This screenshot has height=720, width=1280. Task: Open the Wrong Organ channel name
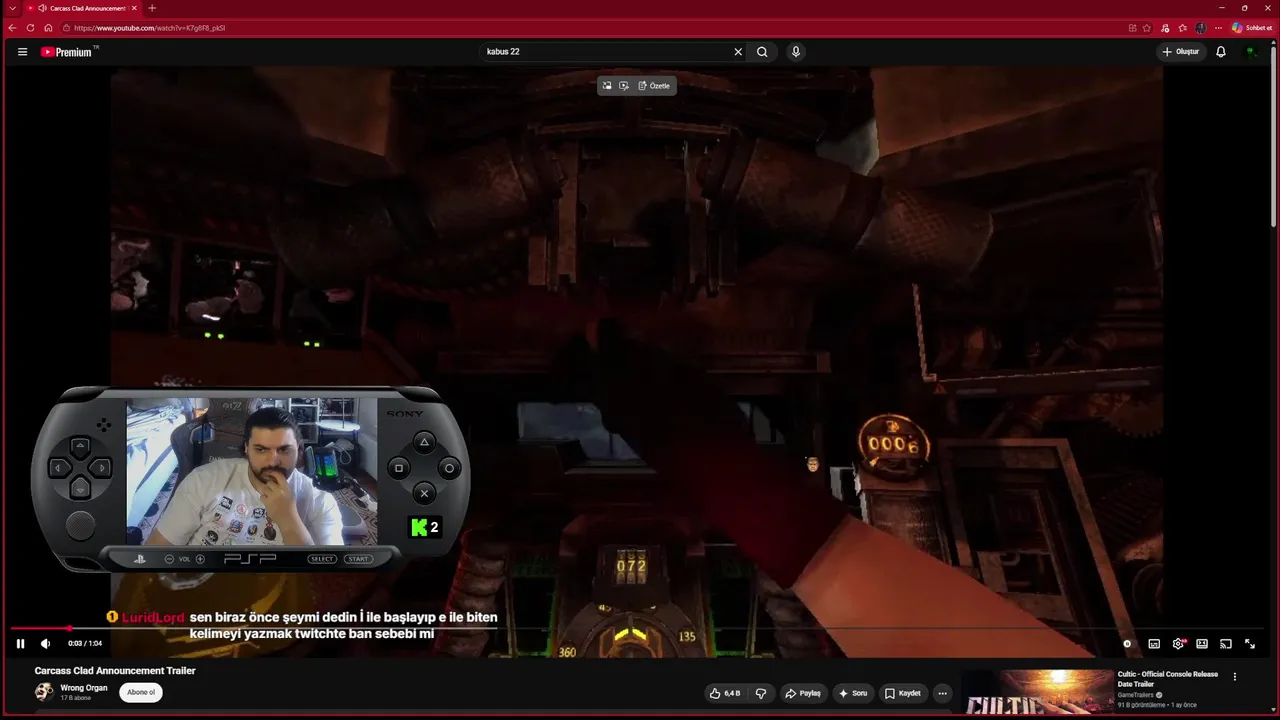[84, 688]
